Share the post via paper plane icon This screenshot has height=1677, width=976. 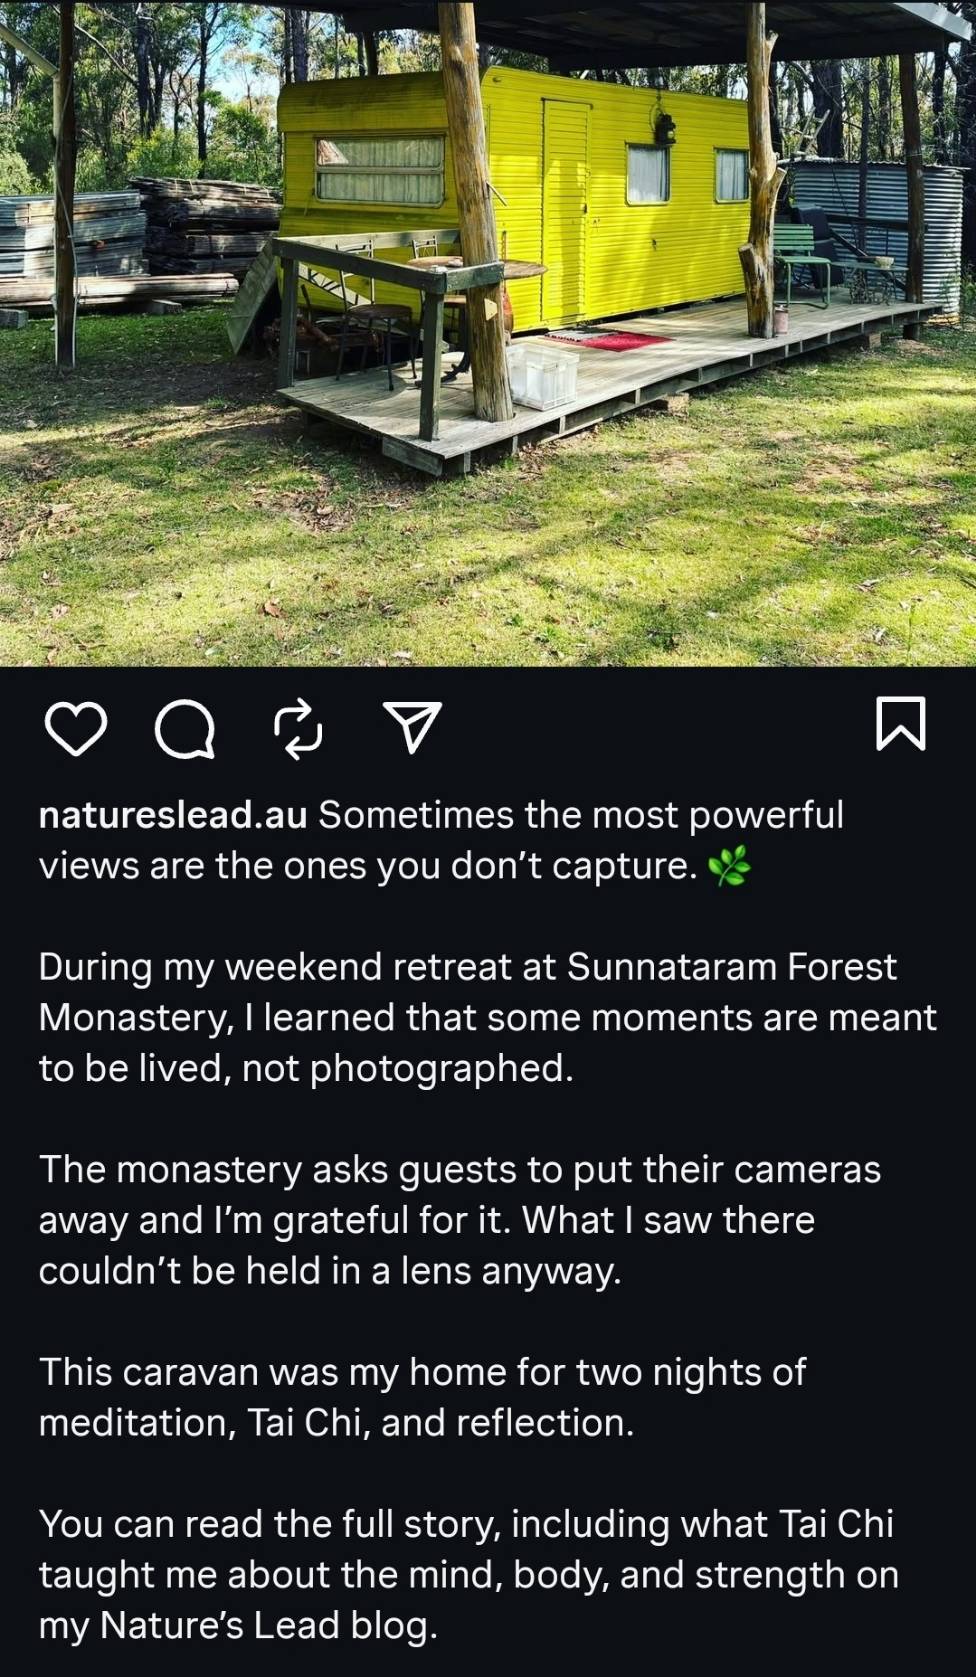pyautogui.click(x=412, y=727)
